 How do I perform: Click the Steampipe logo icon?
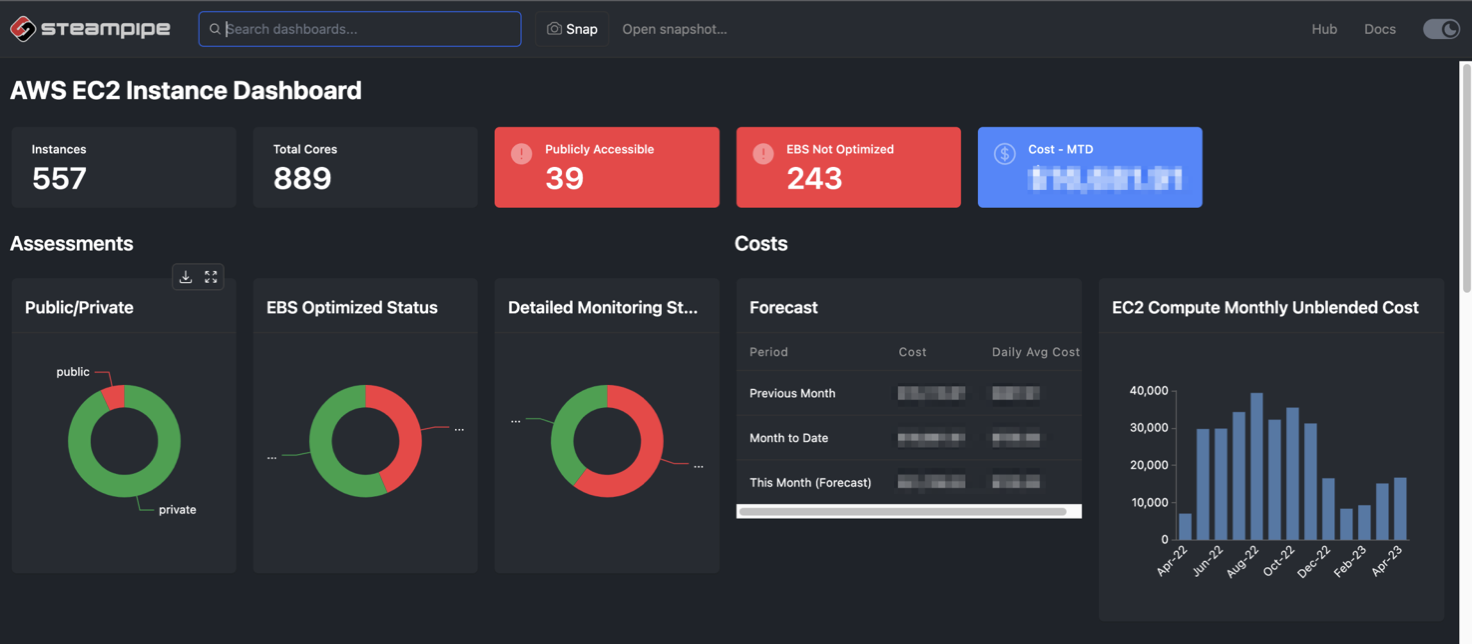[23, 29]
